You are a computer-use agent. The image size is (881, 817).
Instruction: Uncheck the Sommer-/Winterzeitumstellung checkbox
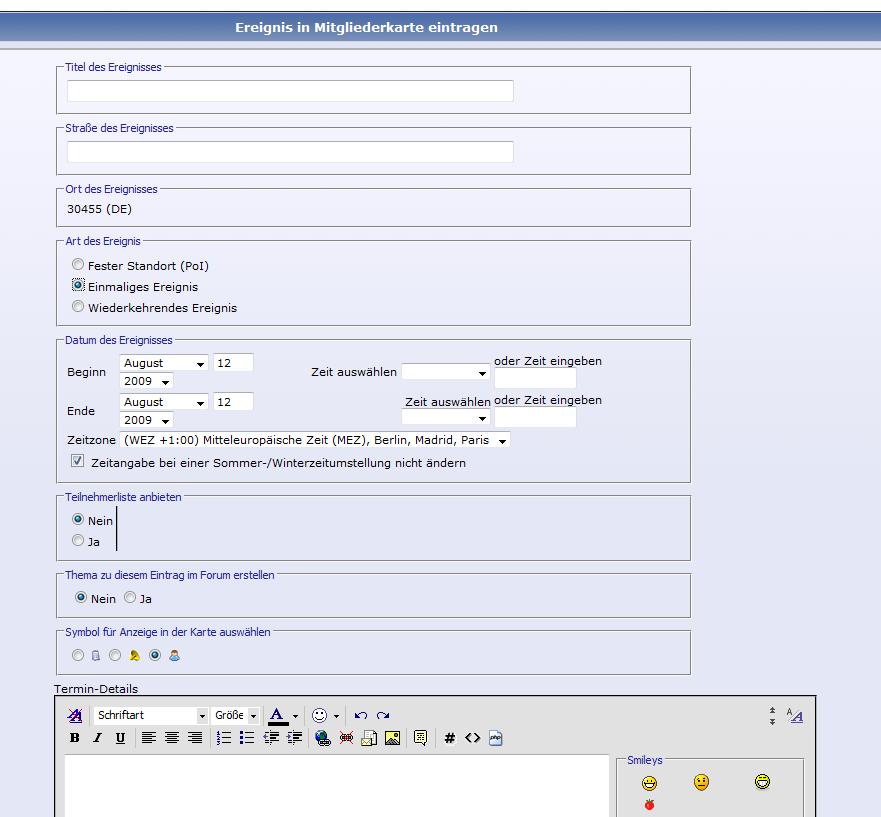click(77, 462)
